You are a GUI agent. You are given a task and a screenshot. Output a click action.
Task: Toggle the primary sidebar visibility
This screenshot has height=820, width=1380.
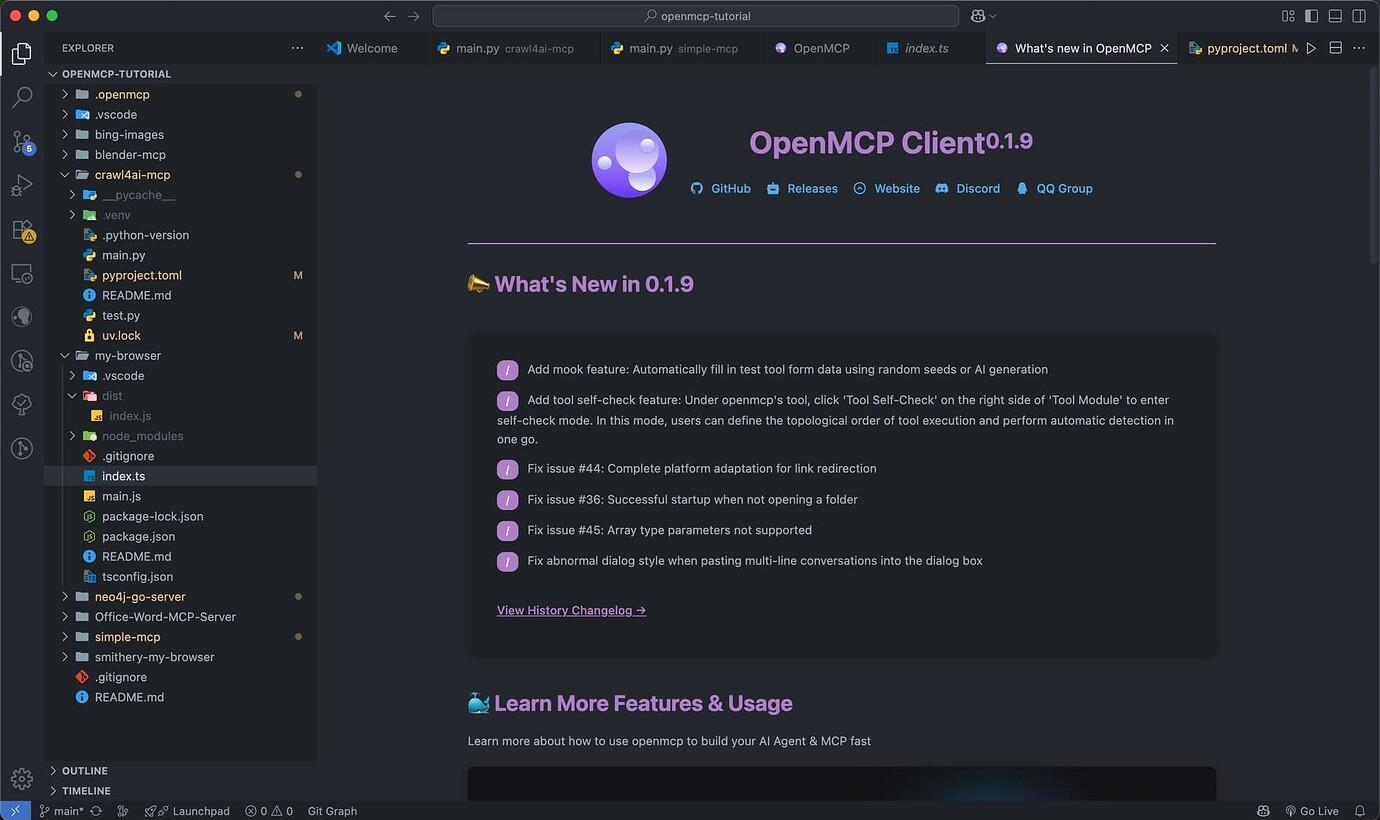(x=1311, y=15)
